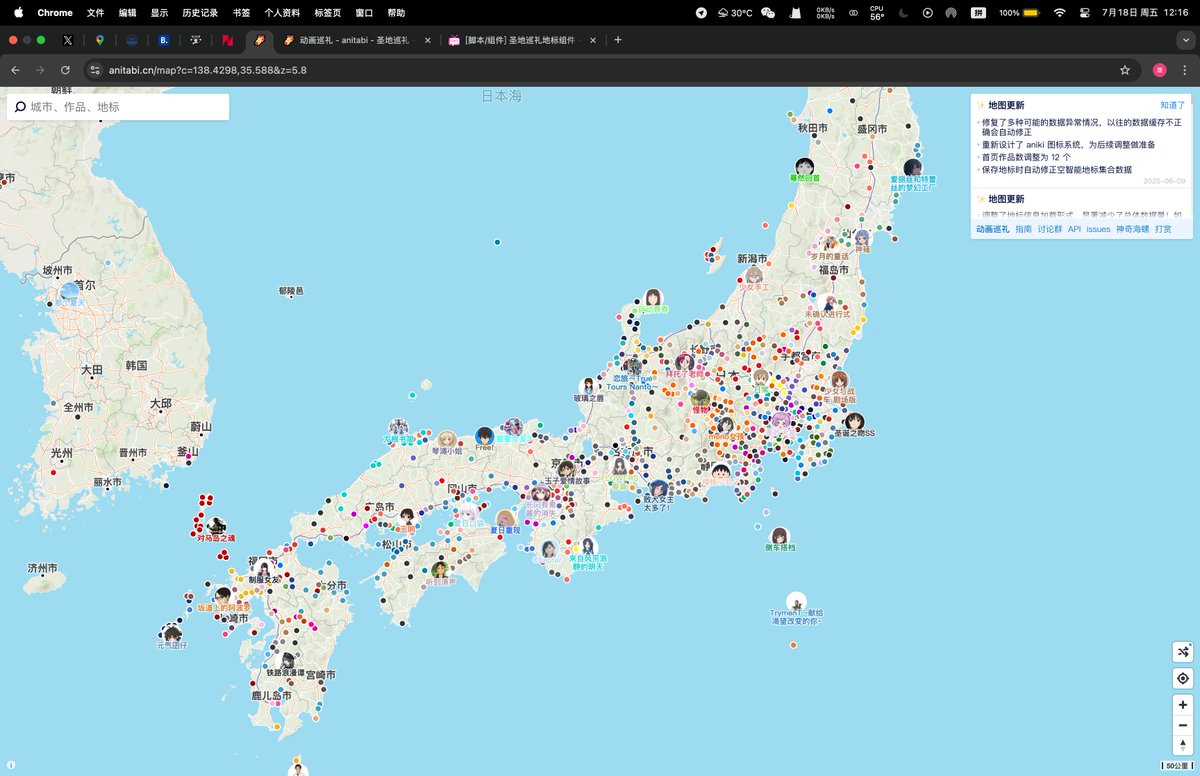Click the site info icon in address bar

coord(95,70)
